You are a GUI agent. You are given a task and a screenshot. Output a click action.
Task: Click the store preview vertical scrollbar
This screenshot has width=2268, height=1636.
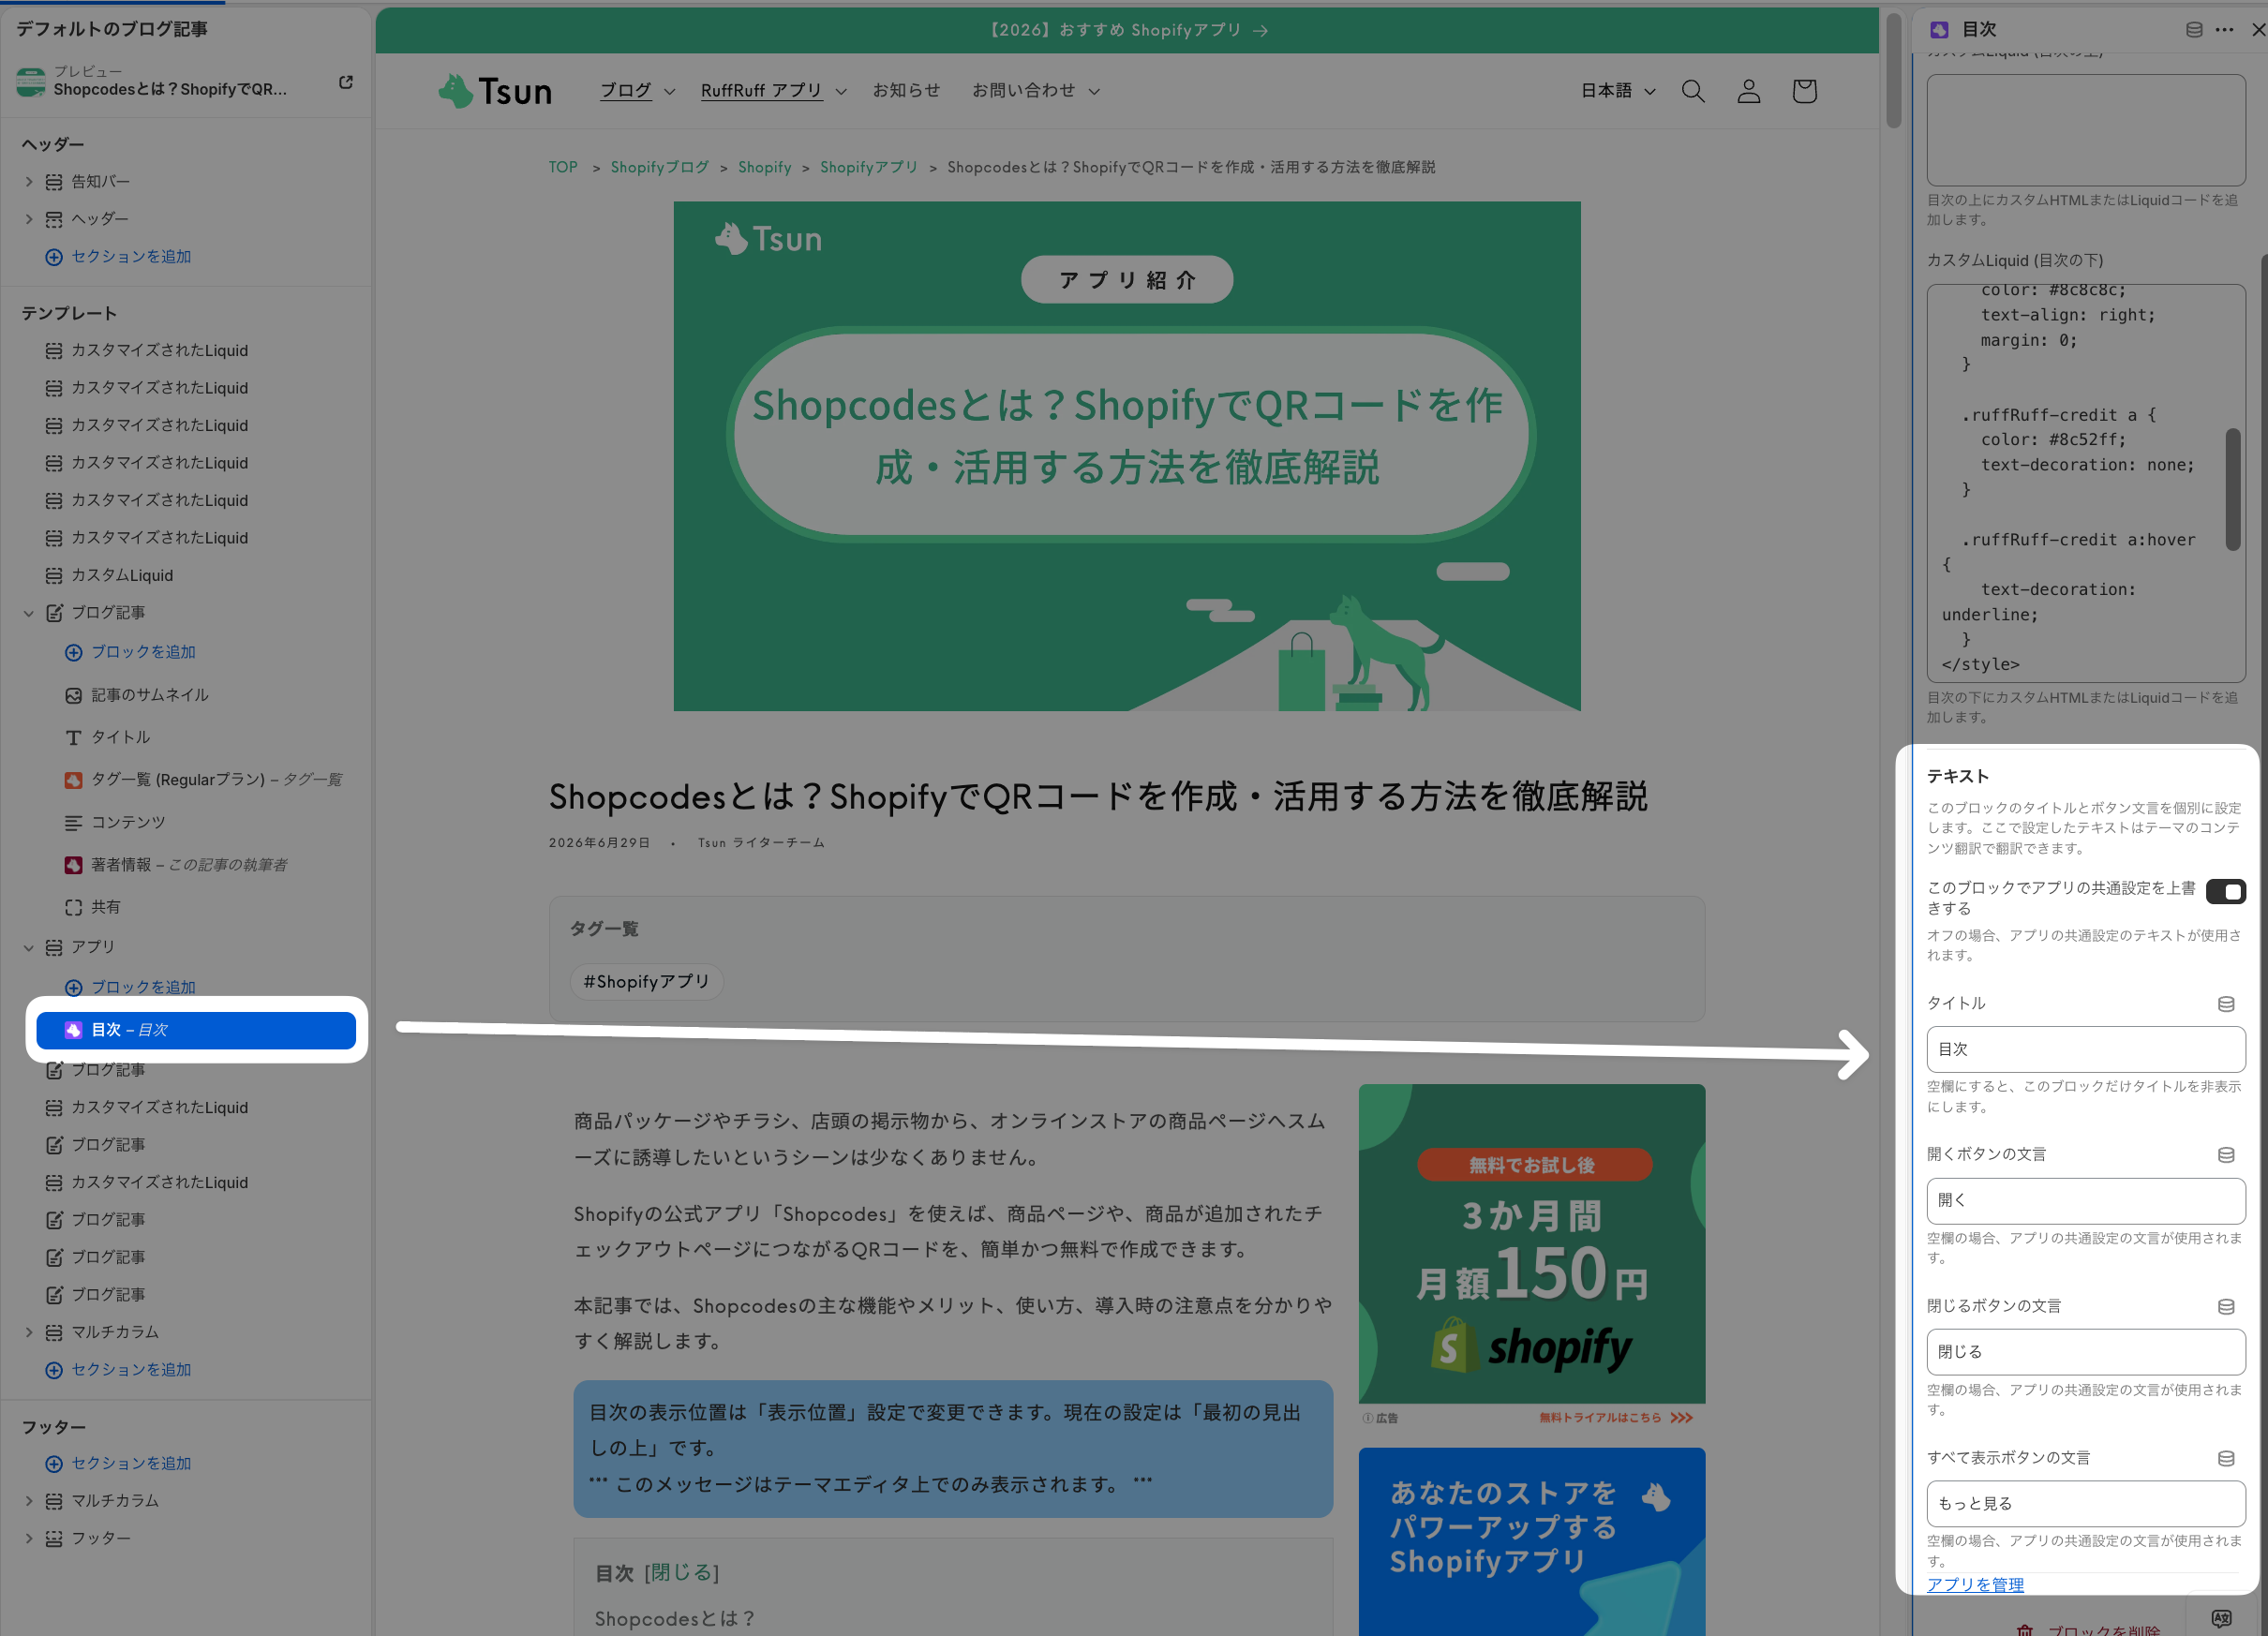pos(1893,70)
